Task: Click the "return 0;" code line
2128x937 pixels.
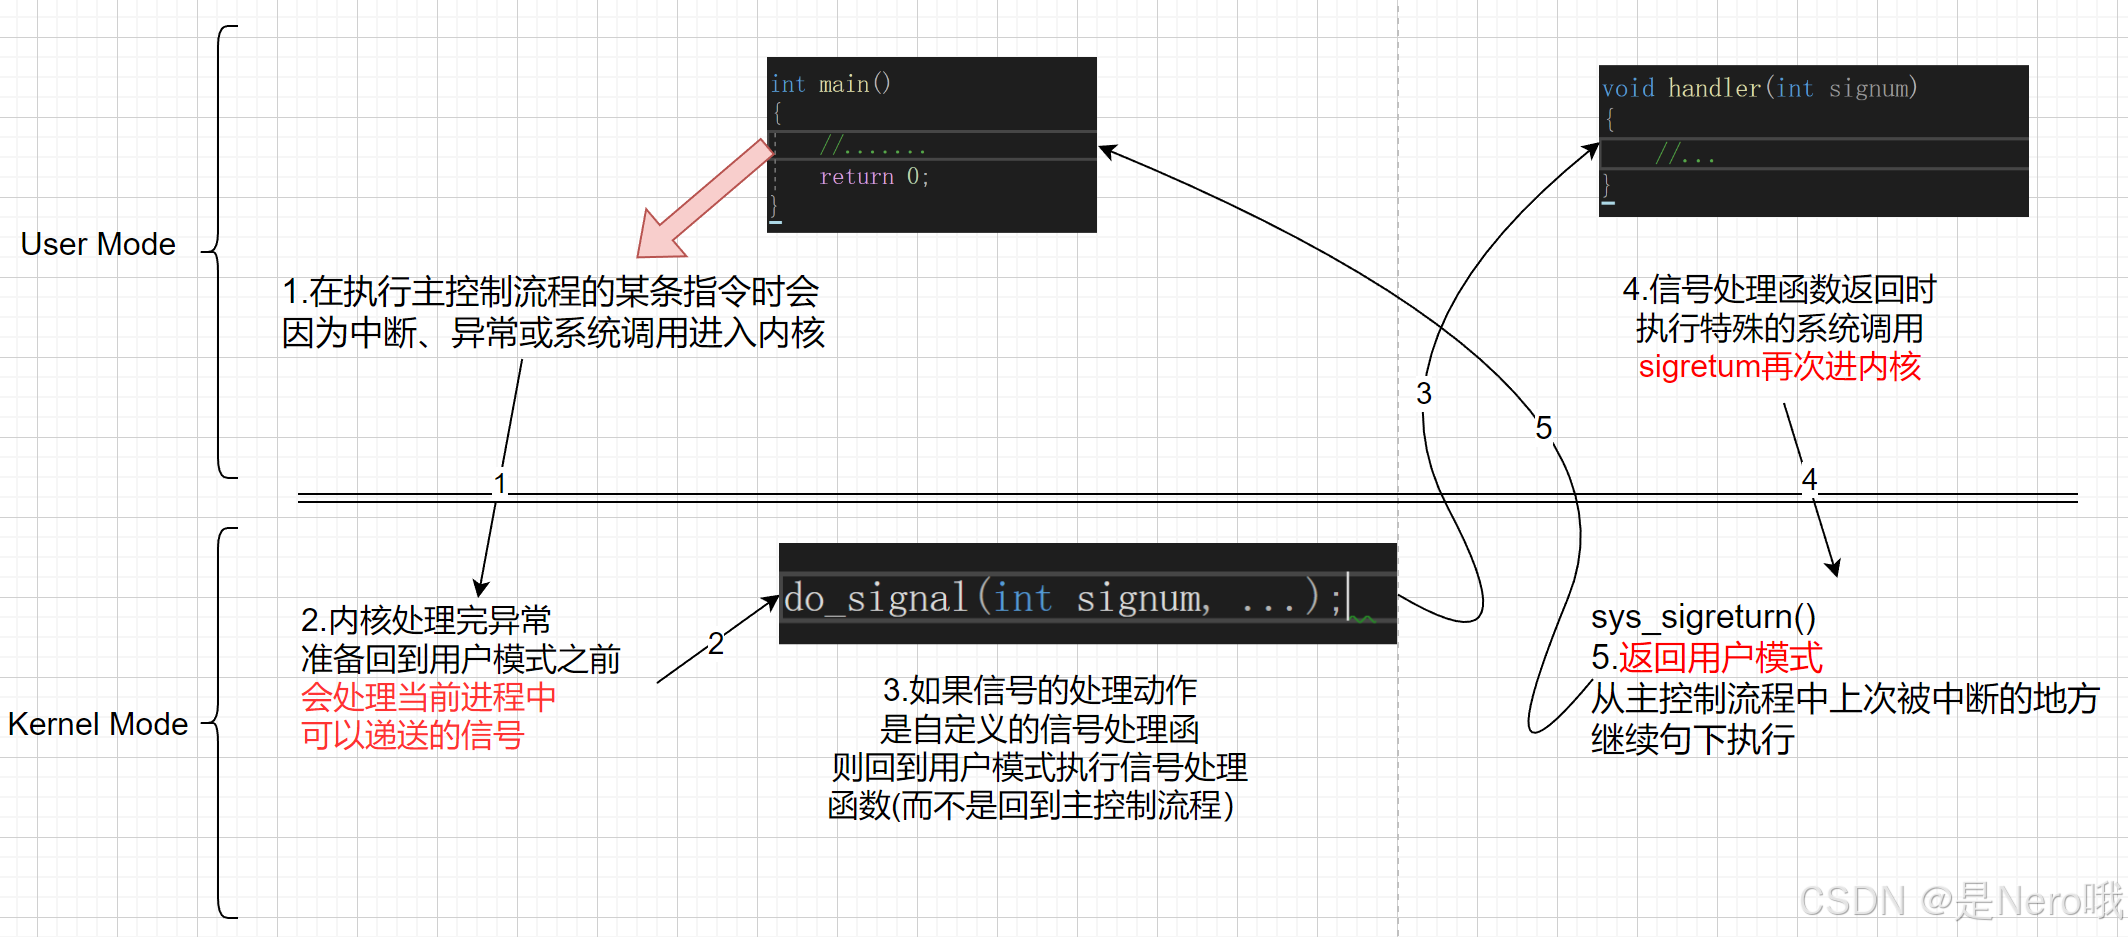Action: click(x=874, y=177)
